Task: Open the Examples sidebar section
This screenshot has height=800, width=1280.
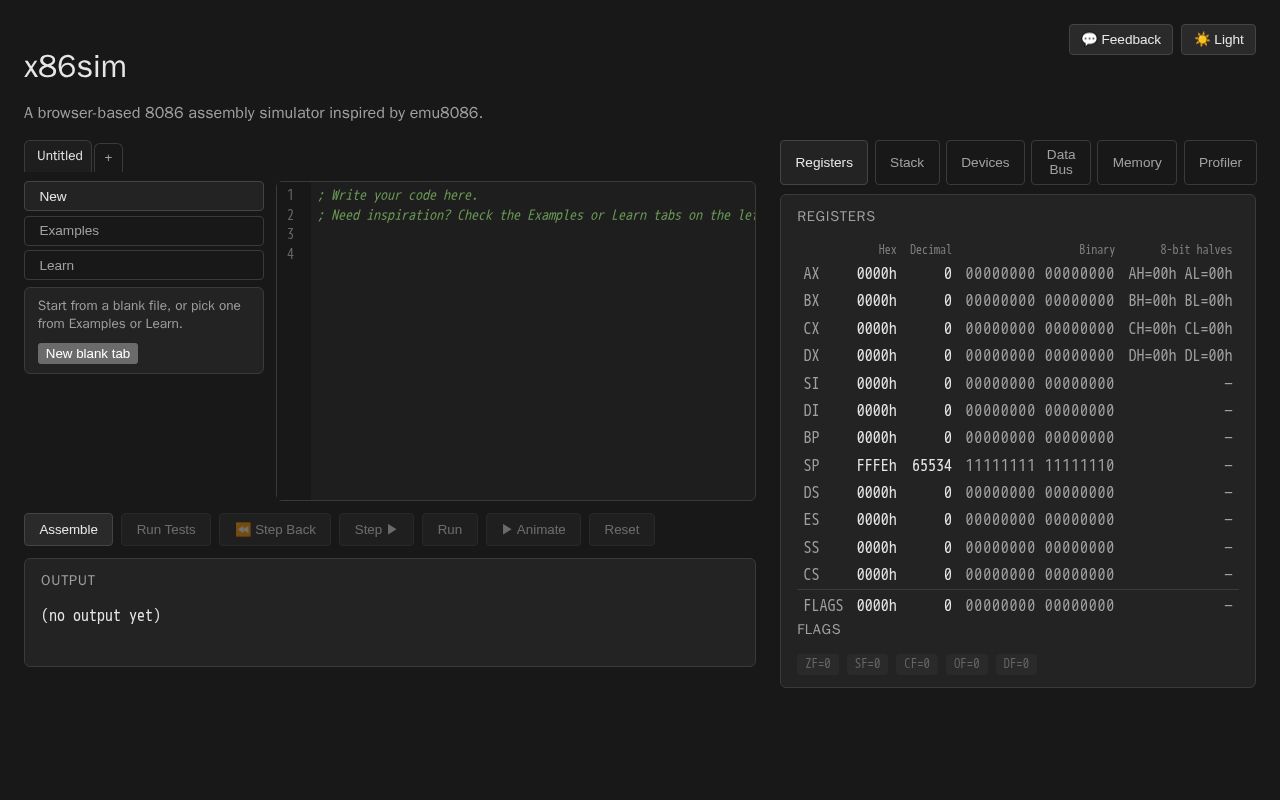Action: [144, 231]
